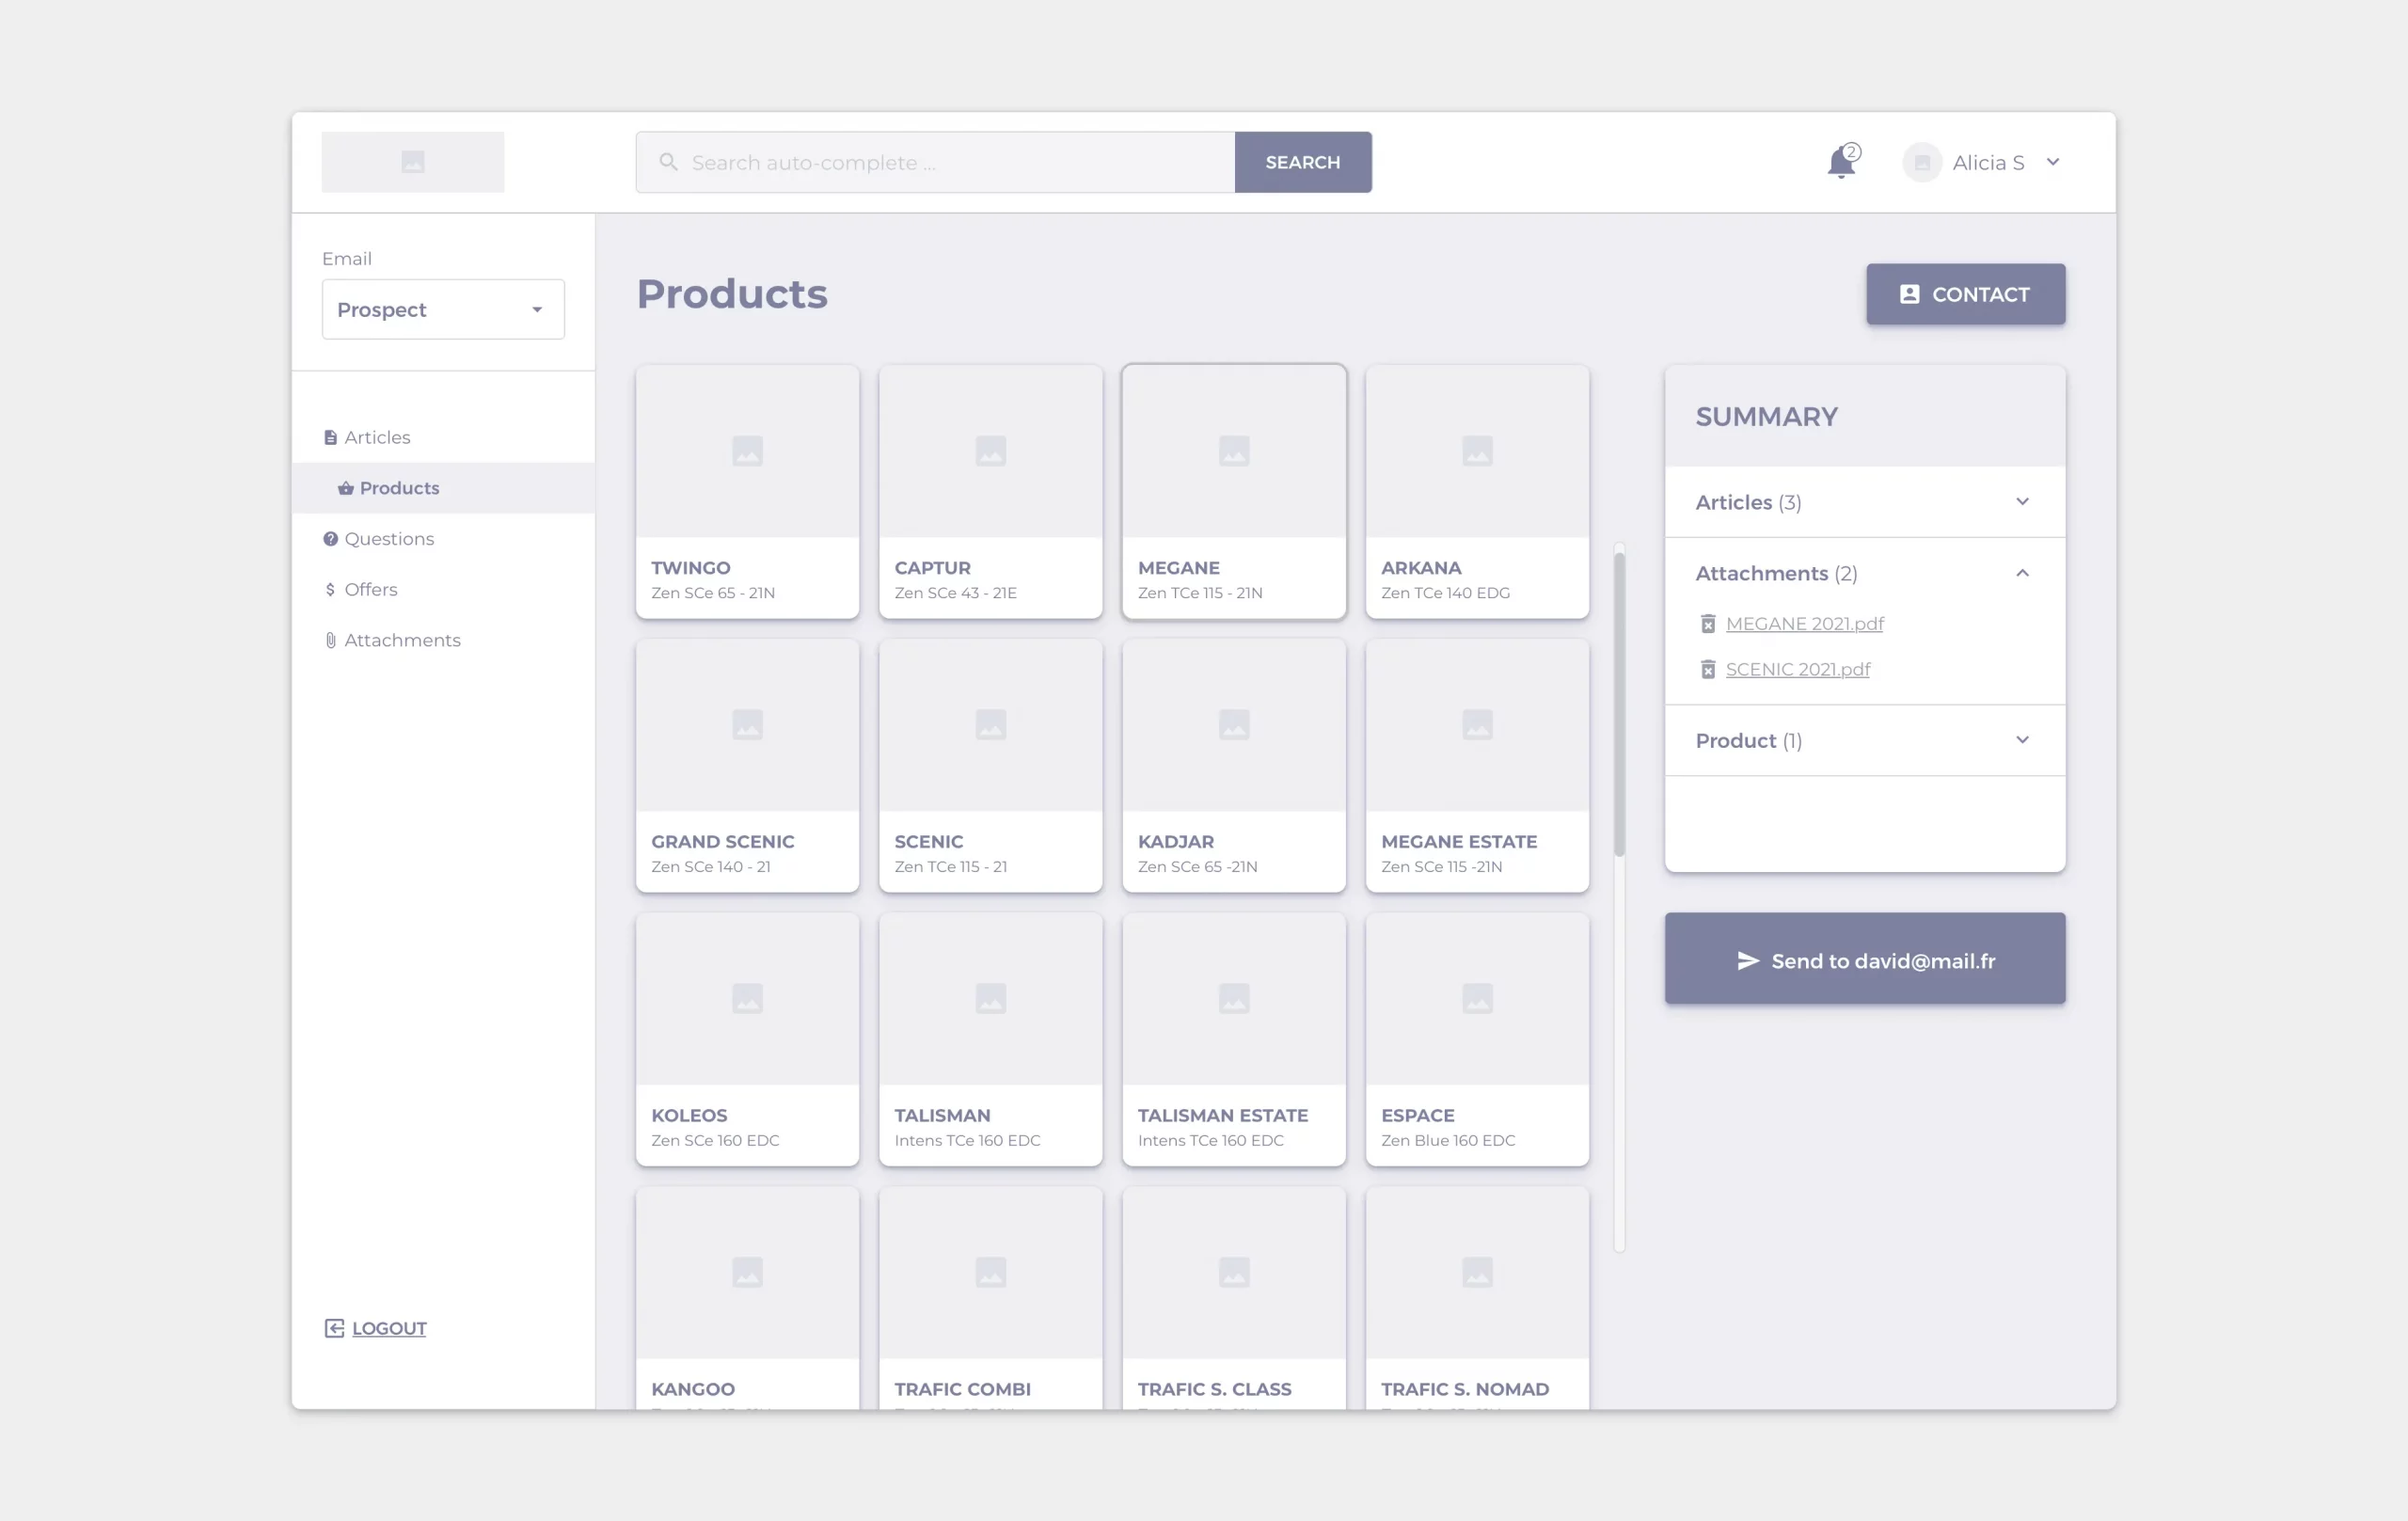Select the MEGANE product card
2408x1521 pixels.
[x=1233, y=491]
